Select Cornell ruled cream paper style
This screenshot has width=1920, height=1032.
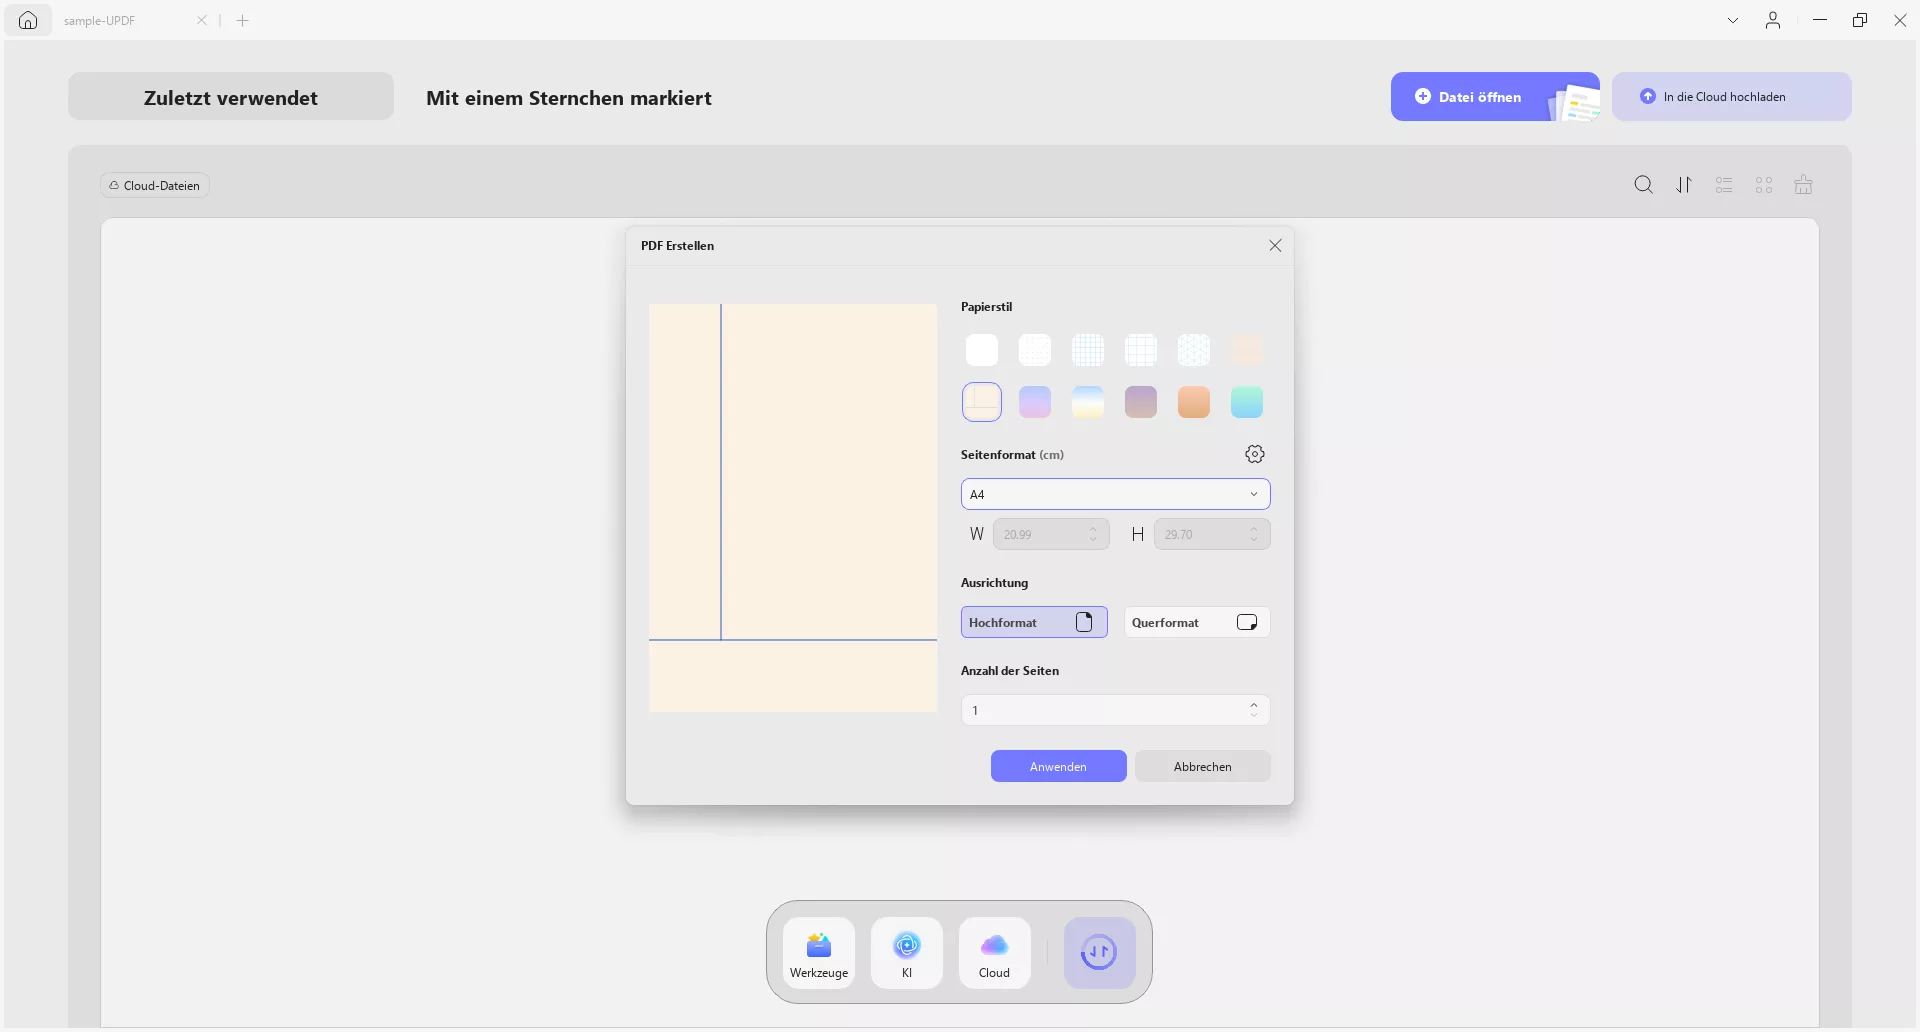pyautogui.click(x=982, y=402)
